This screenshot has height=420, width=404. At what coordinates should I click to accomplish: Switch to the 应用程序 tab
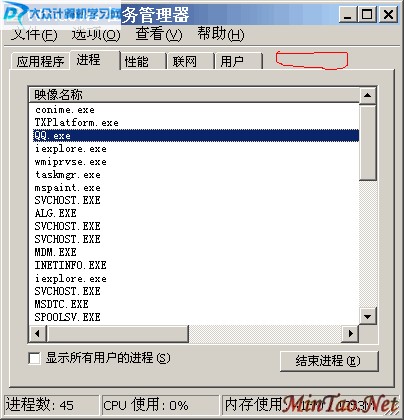click(40, 61)
